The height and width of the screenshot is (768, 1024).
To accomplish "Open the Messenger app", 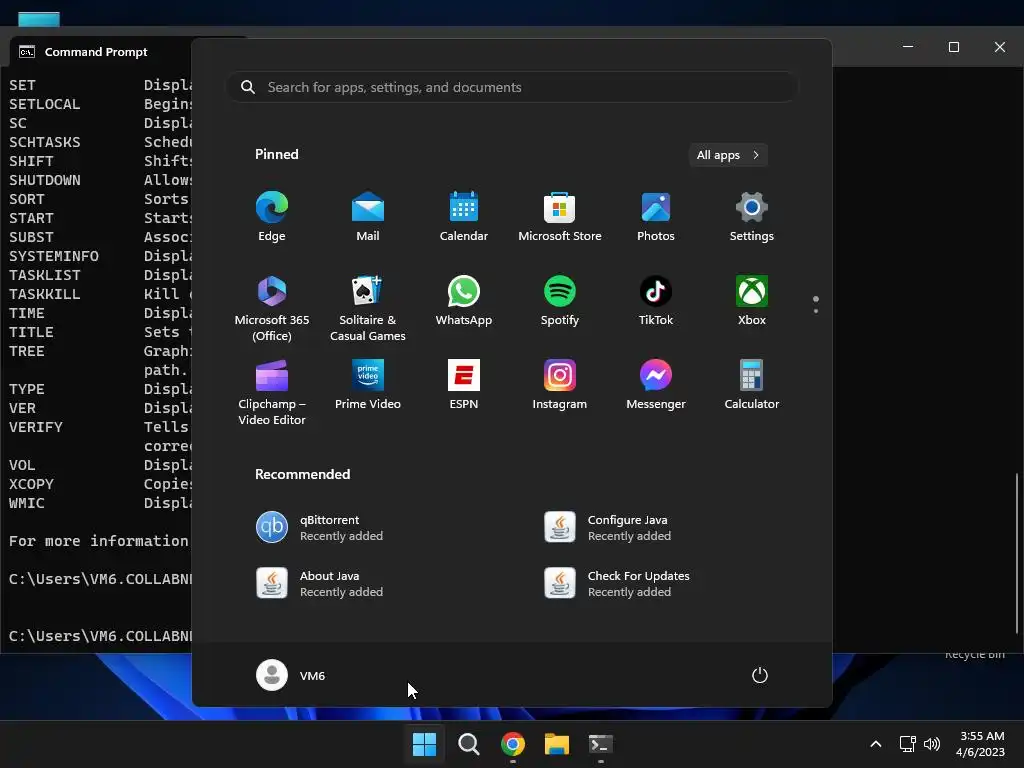I will 656,385.
